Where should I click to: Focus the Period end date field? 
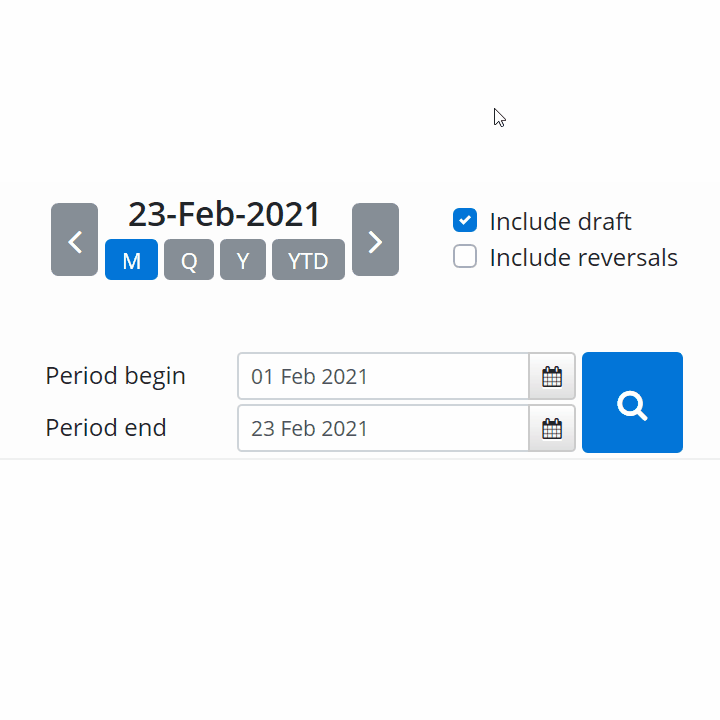click(x=383, y=428)
